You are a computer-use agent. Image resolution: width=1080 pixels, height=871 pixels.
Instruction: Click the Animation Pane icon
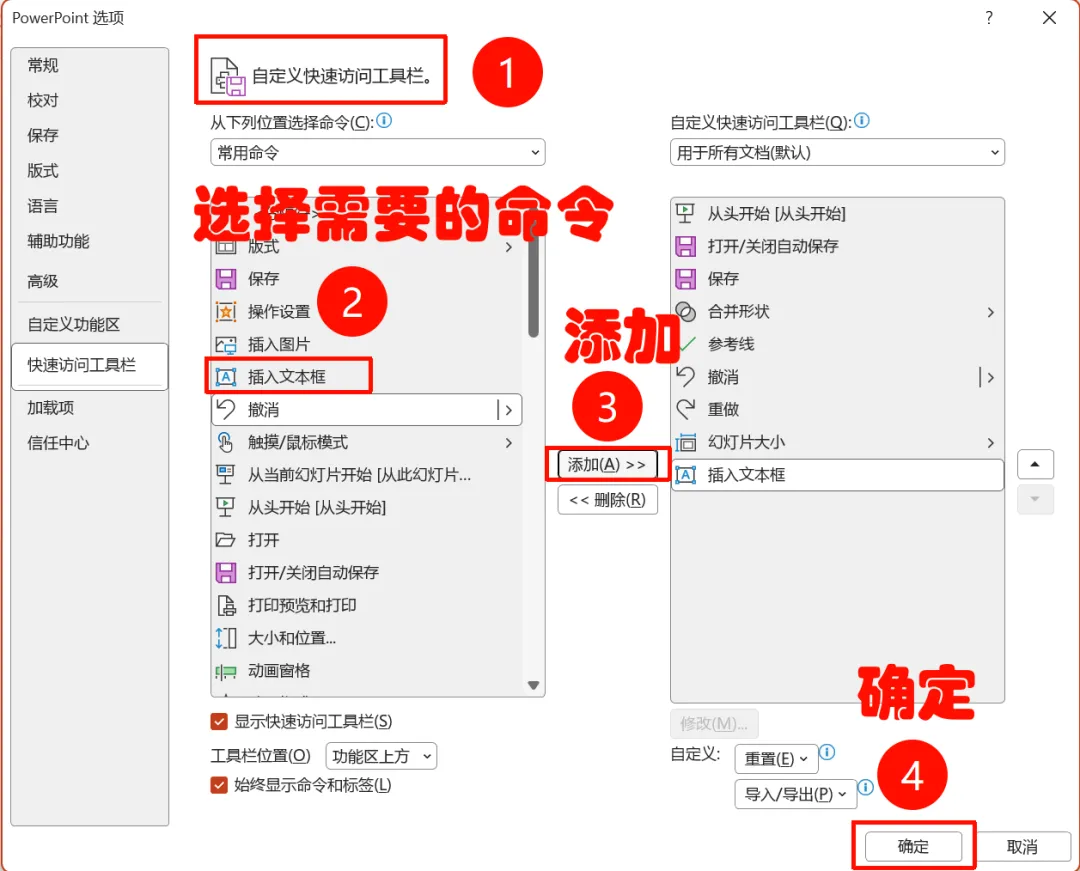click(x=226, y=671)
